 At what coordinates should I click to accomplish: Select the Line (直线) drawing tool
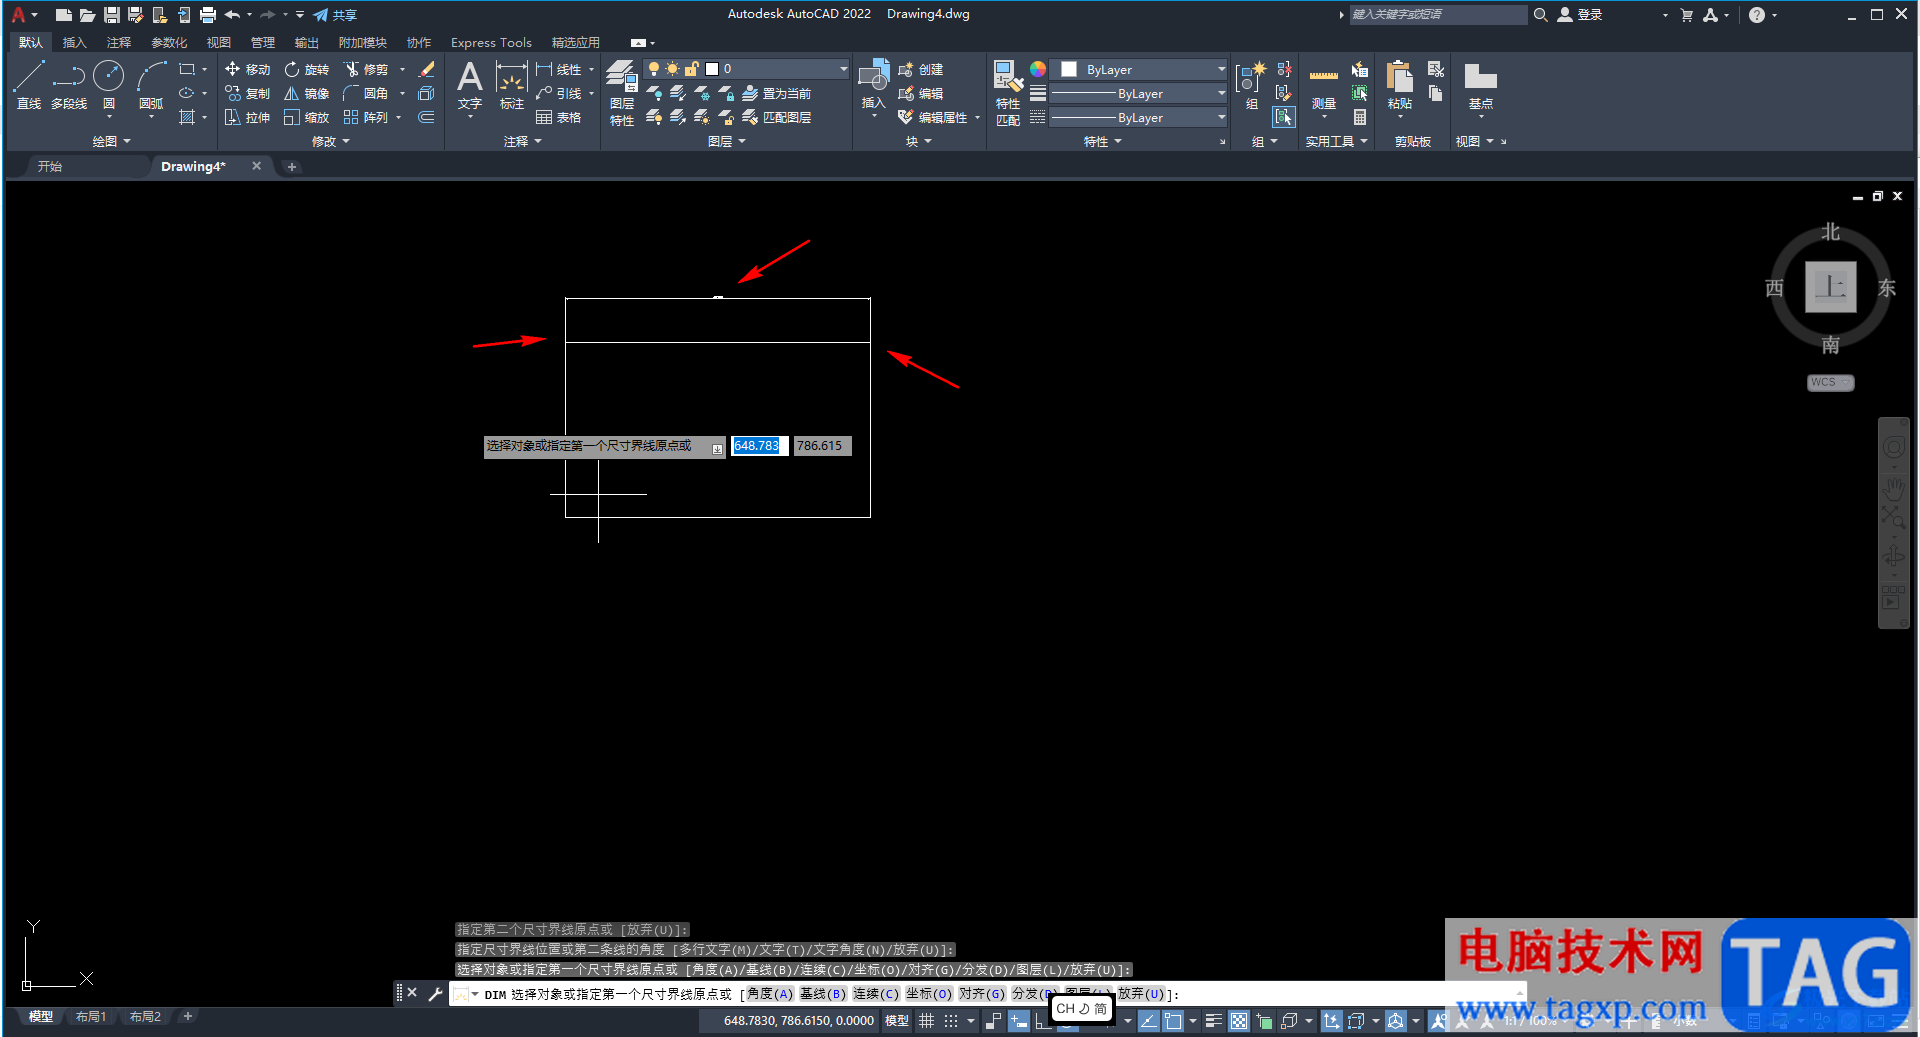(28, 84)
